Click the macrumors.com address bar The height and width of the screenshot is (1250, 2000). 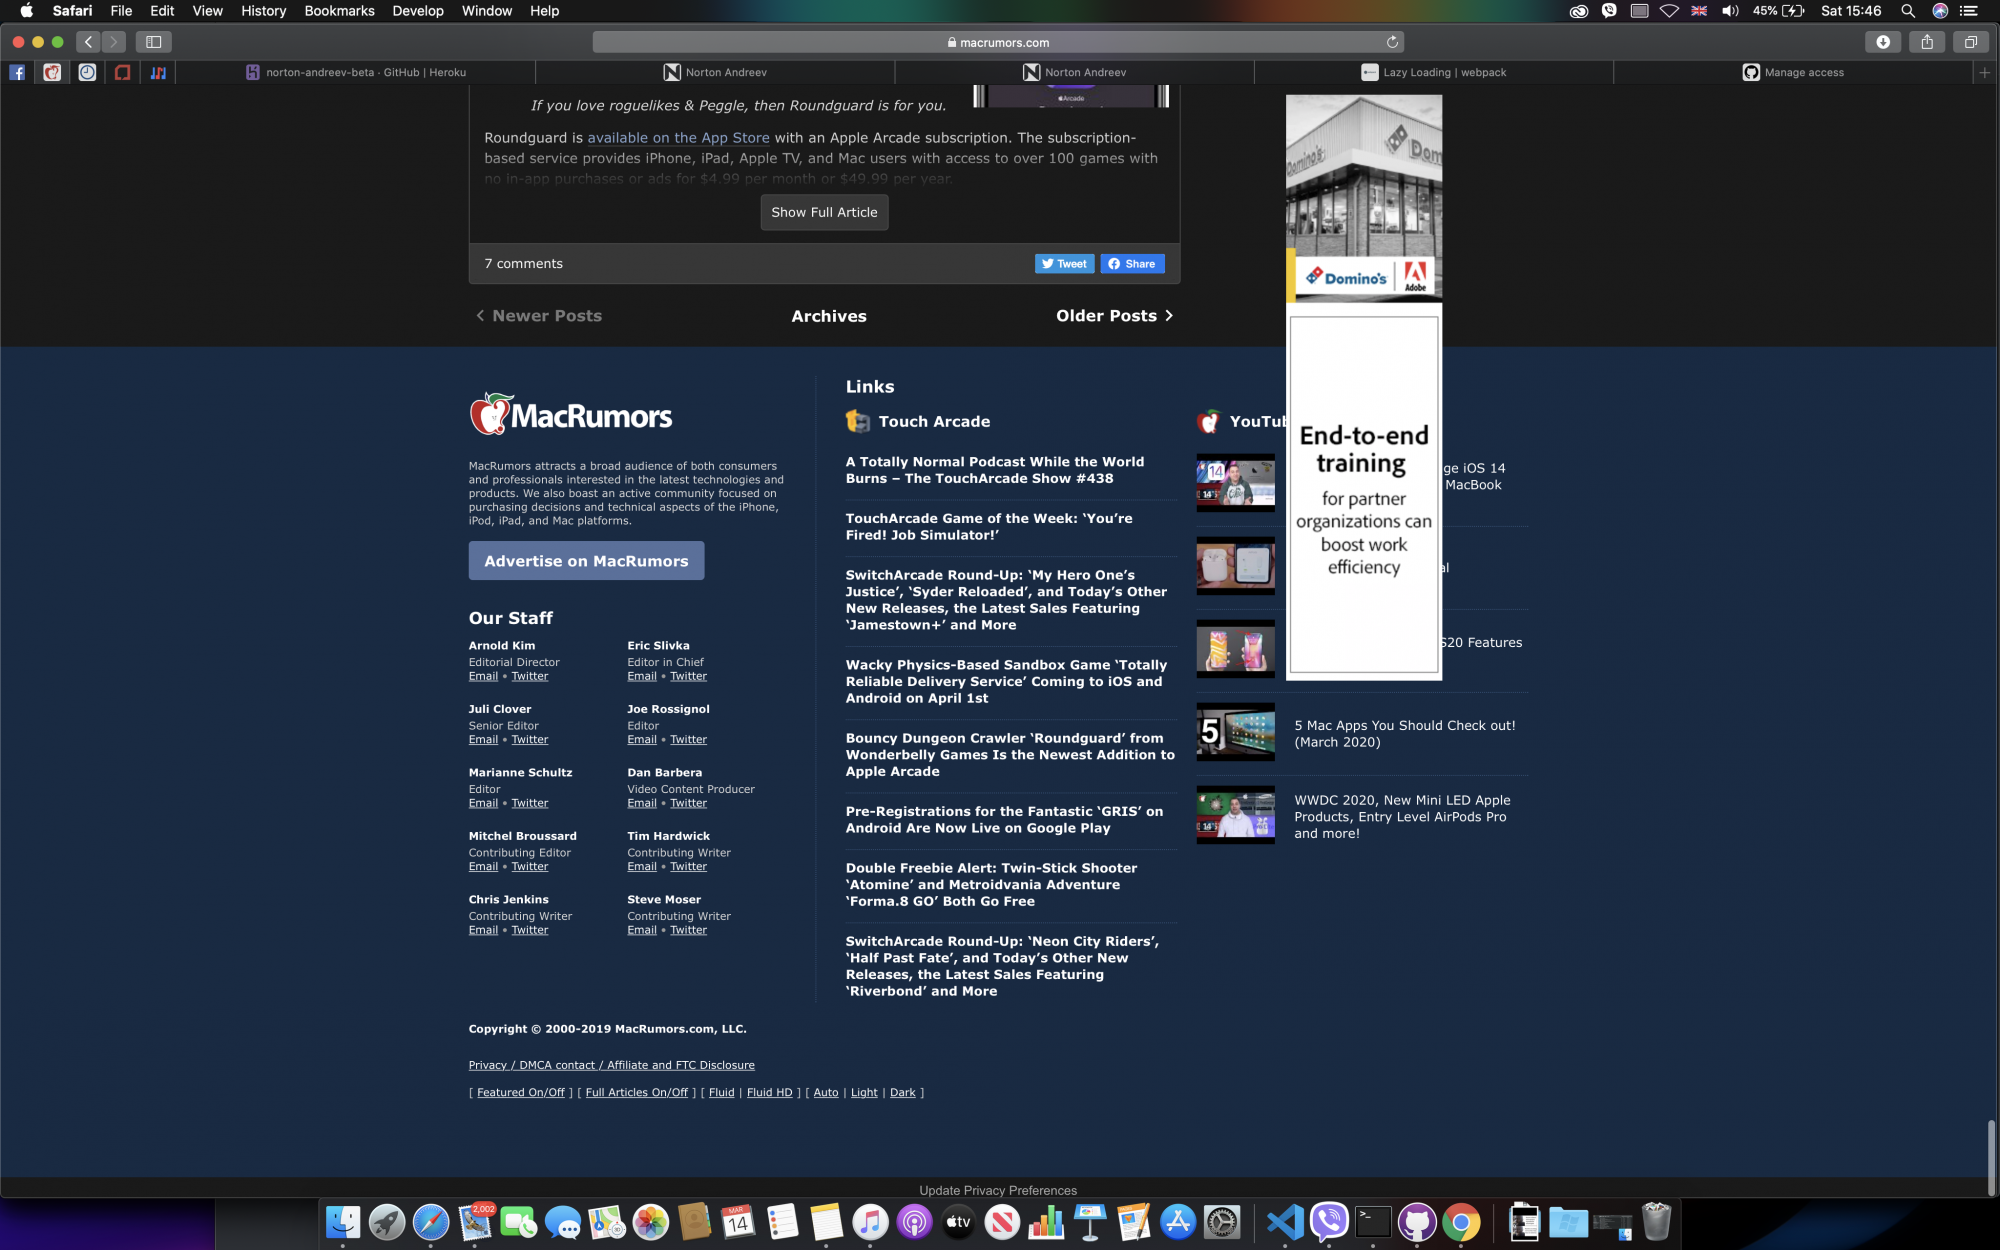pyautogui.click(x=998, y=42)
